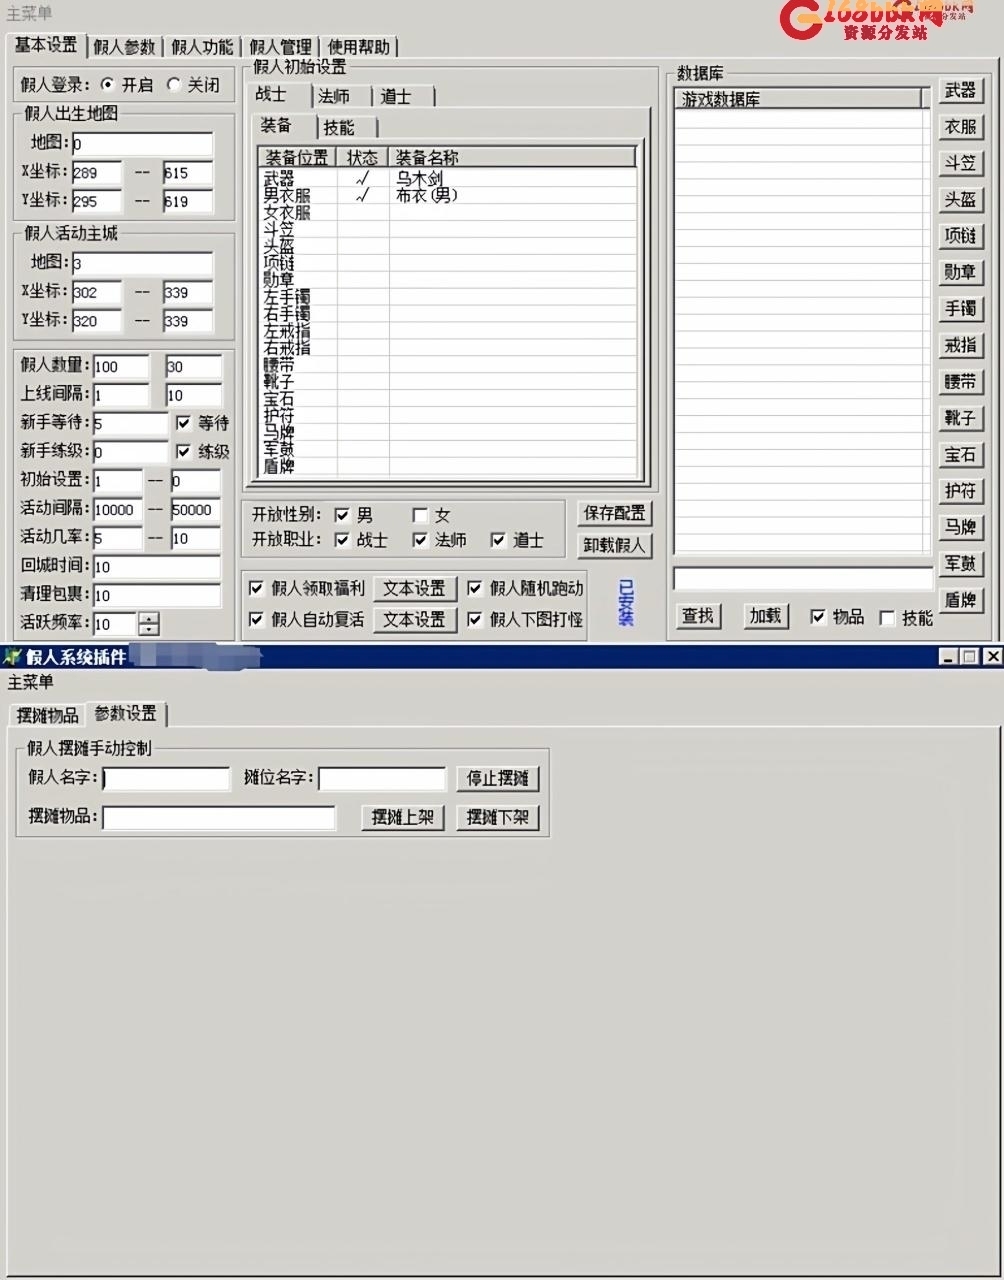This screenshot has width=1004, height=1280.
Task: Click the 摆摊上架 button
Action: click(x=402, y=817)
